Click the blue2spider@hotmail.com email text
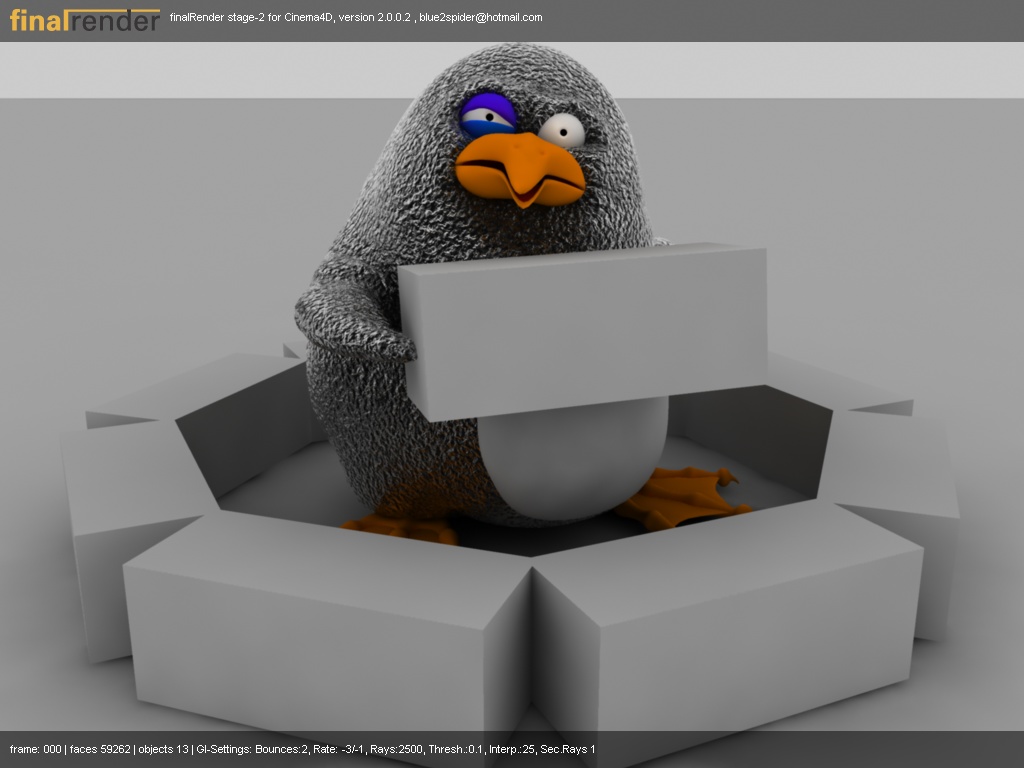The height and width of the screenshot is (768, 1024). click(x=481, y=18)
